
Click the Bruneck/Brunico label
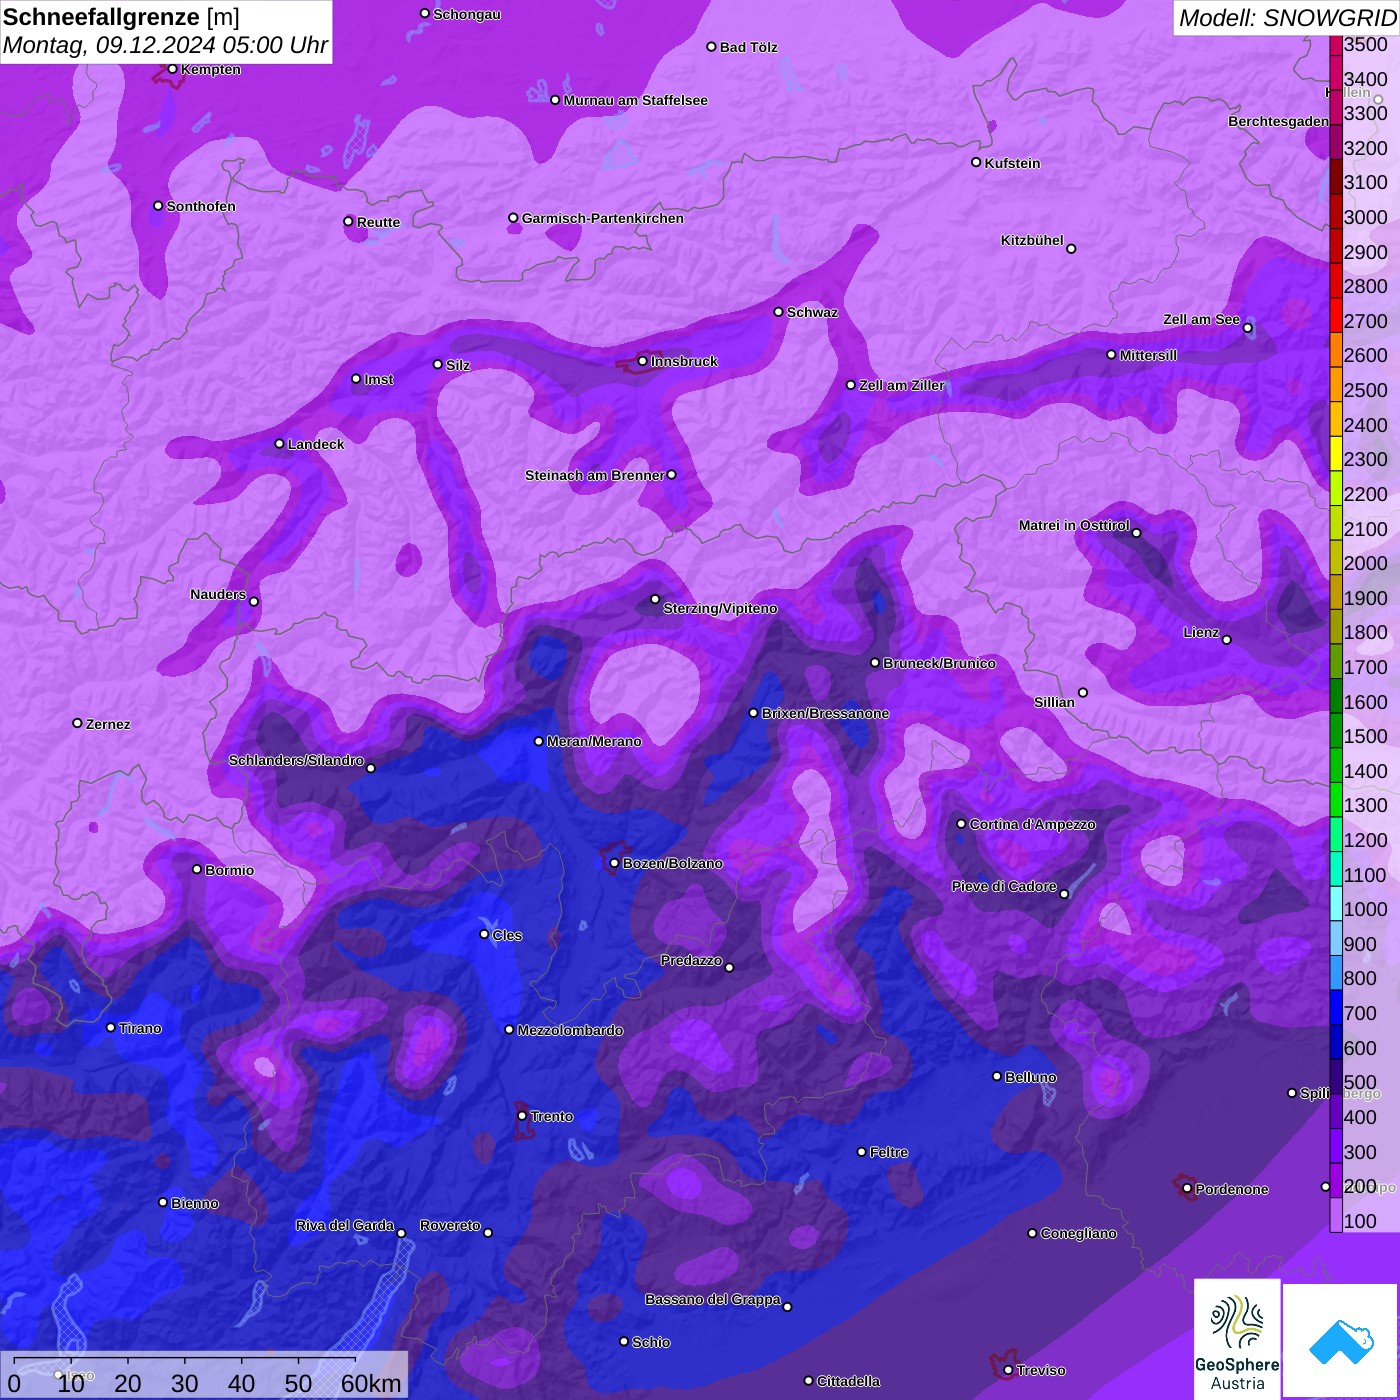[939, 663]
